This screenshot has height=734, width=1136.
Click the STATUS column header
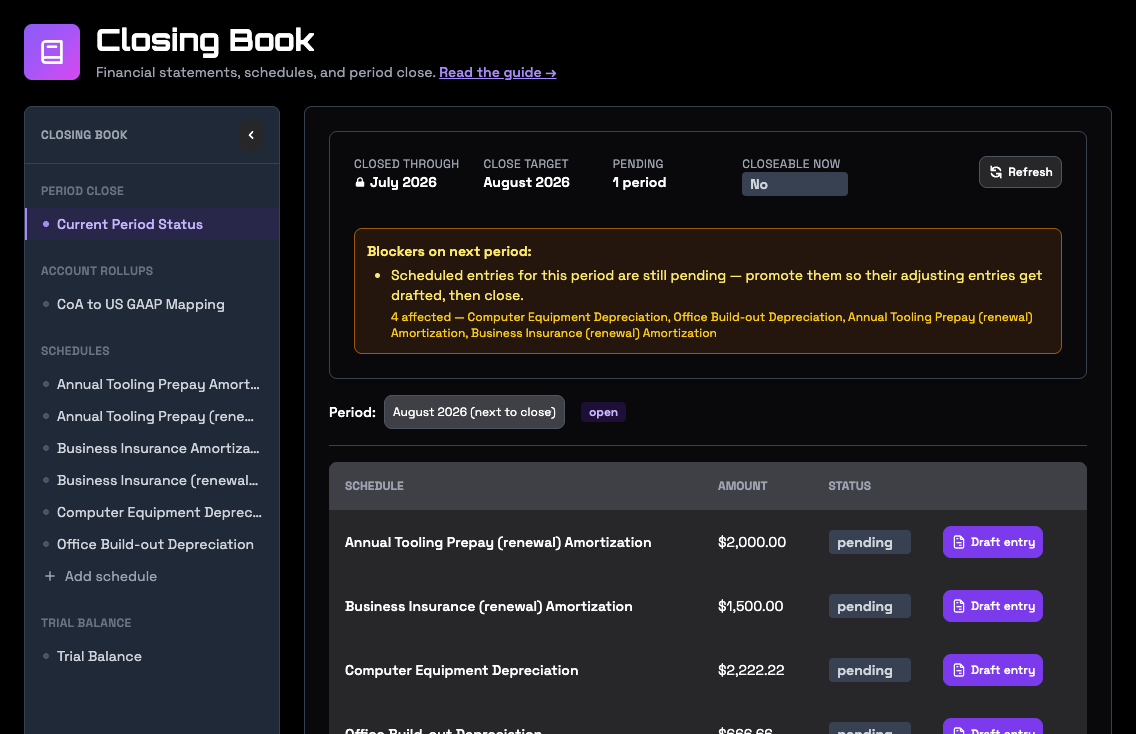coord(849,485)
